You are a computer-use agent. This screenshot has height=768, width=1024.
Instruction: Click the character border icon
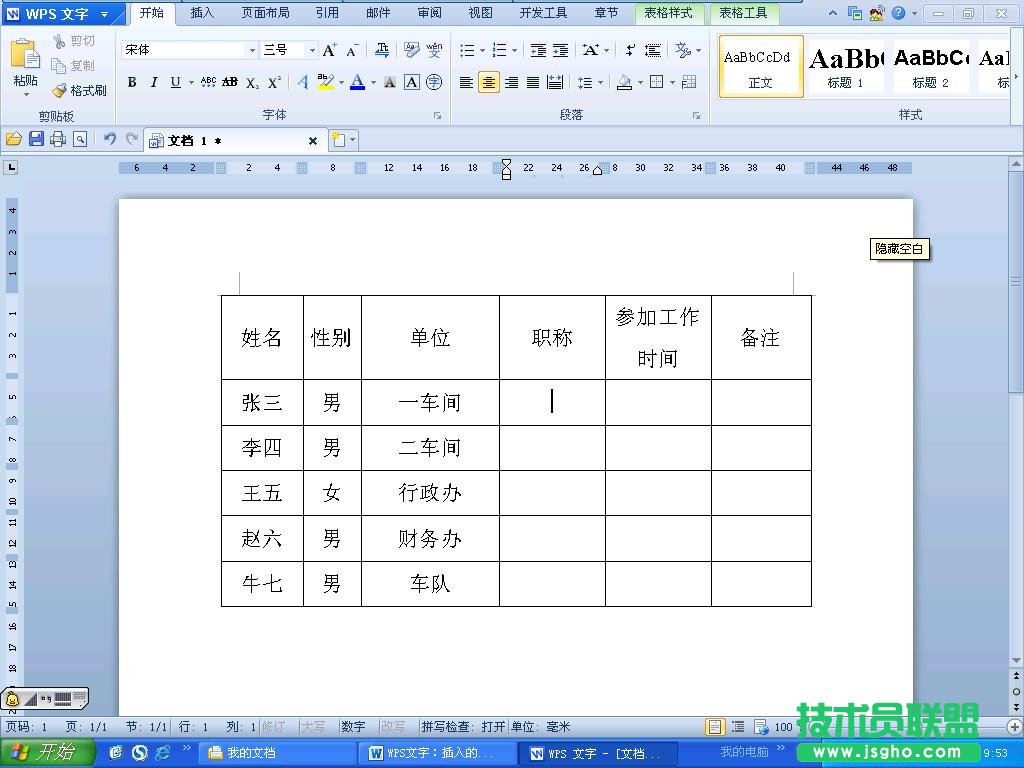411,83
